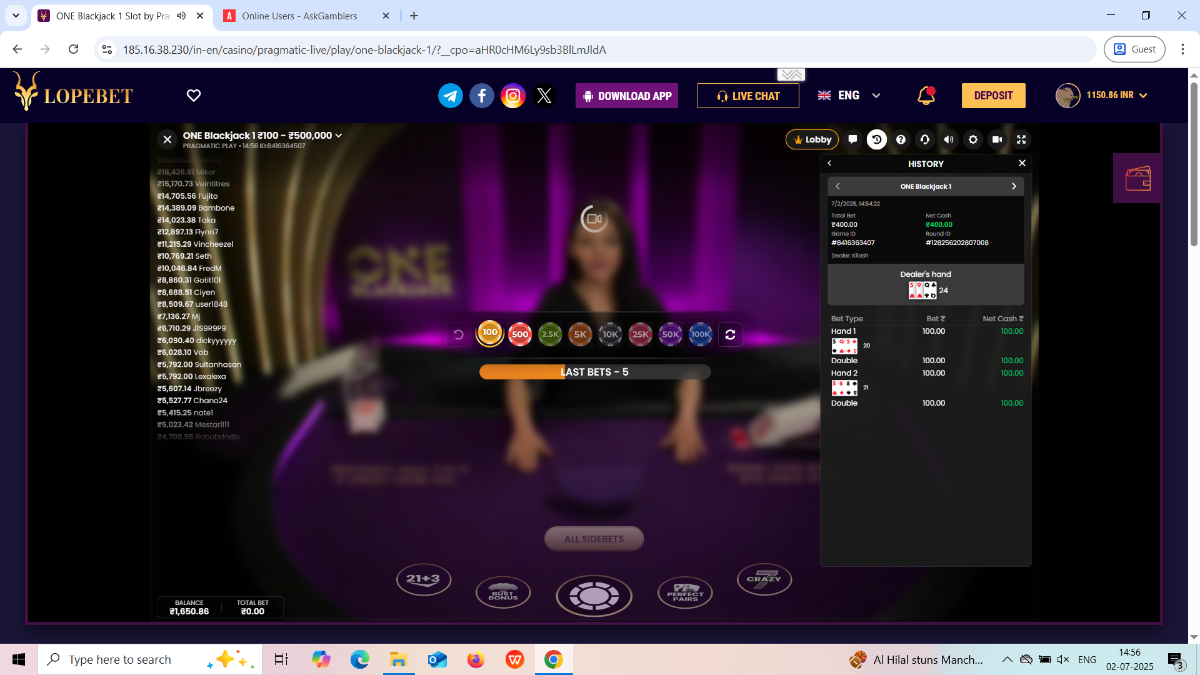Place a bet on Crazy 7 side bet
Viewport: 1200px width, 675px height.
point(764,578)
